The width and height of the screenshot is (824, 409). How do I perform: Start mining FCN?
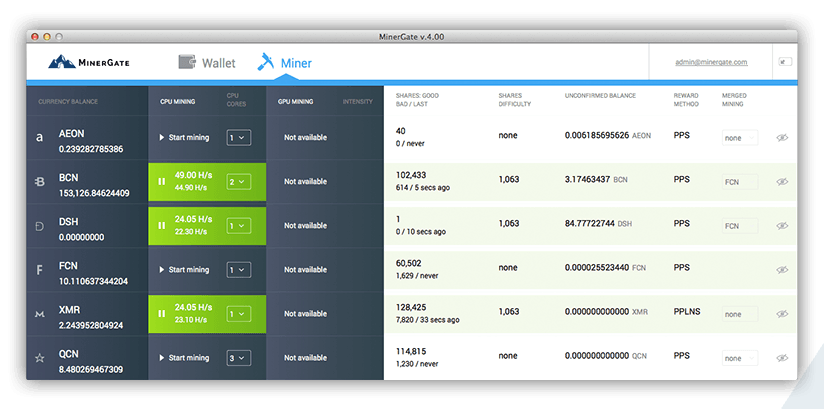[184, 270]
